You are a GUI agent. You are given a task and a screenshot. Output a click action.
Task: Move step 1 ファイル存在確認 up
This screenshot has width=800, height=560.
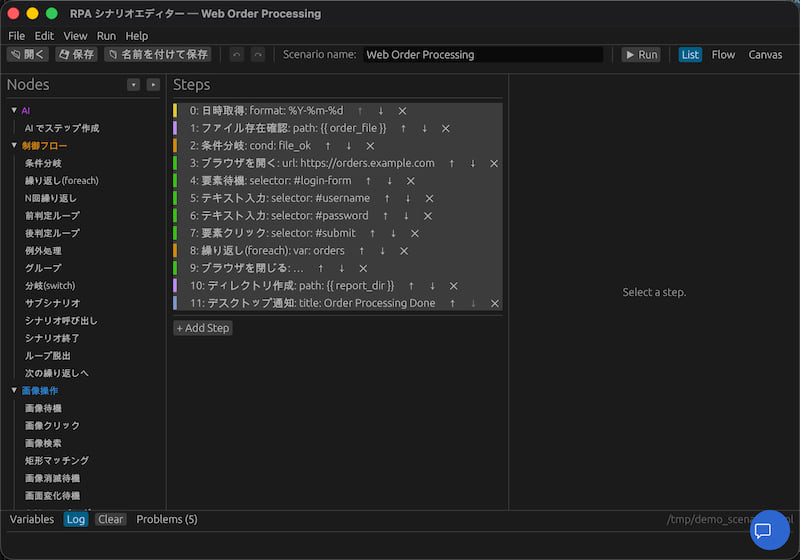(x=403, y=129)
